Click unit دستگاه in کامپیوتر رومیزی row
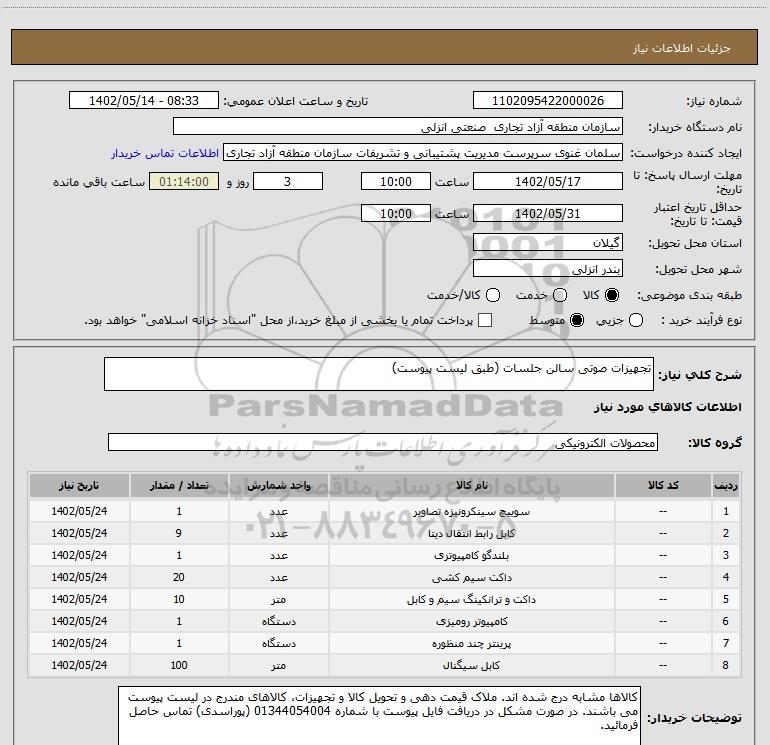Screen dimensions: 770x745 [278, 622]
